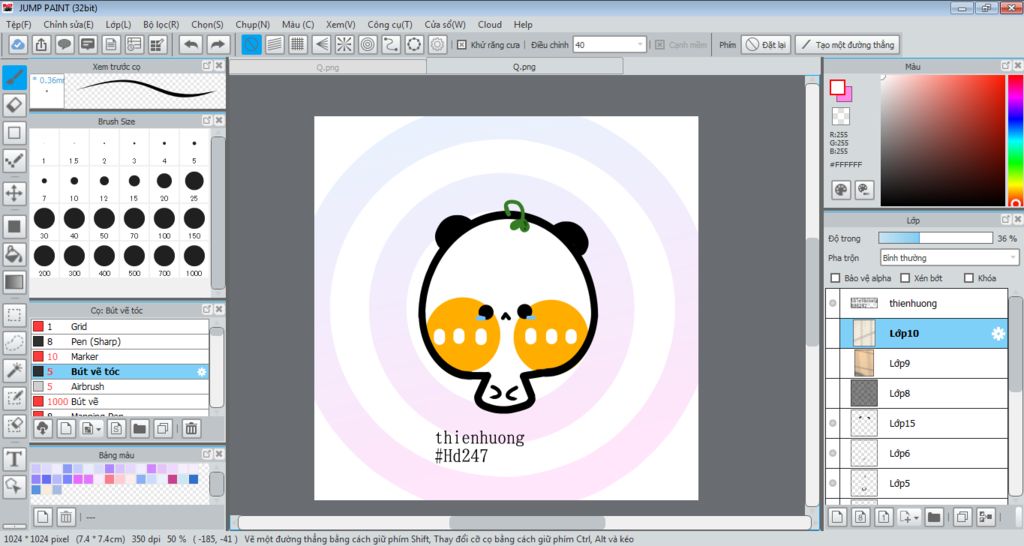Screen dimensions: 1024x546
Task: Pick color in red color square
Action: click(x=942, y=140)
